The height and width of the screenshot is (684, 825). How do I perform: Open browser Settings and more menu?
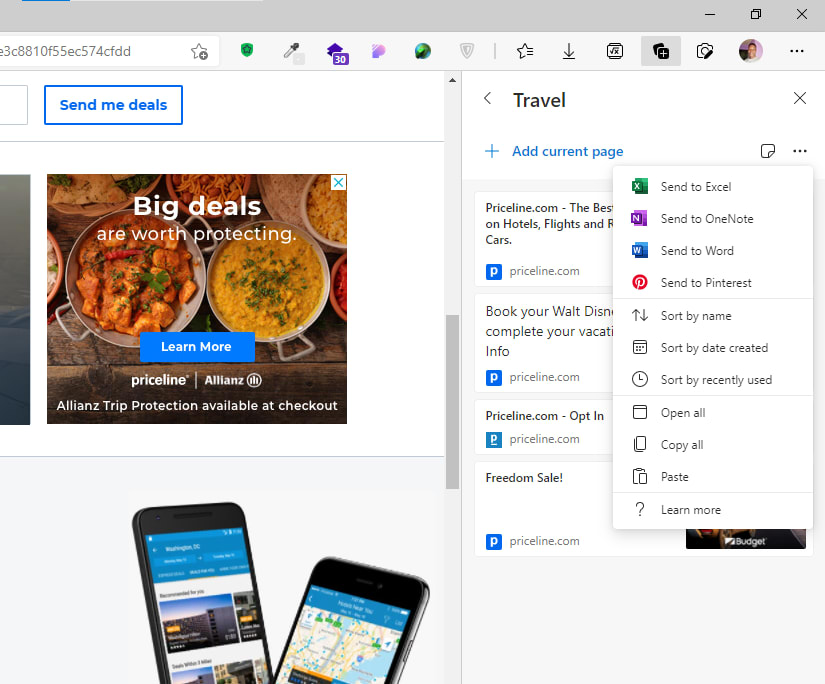point(797,51)
